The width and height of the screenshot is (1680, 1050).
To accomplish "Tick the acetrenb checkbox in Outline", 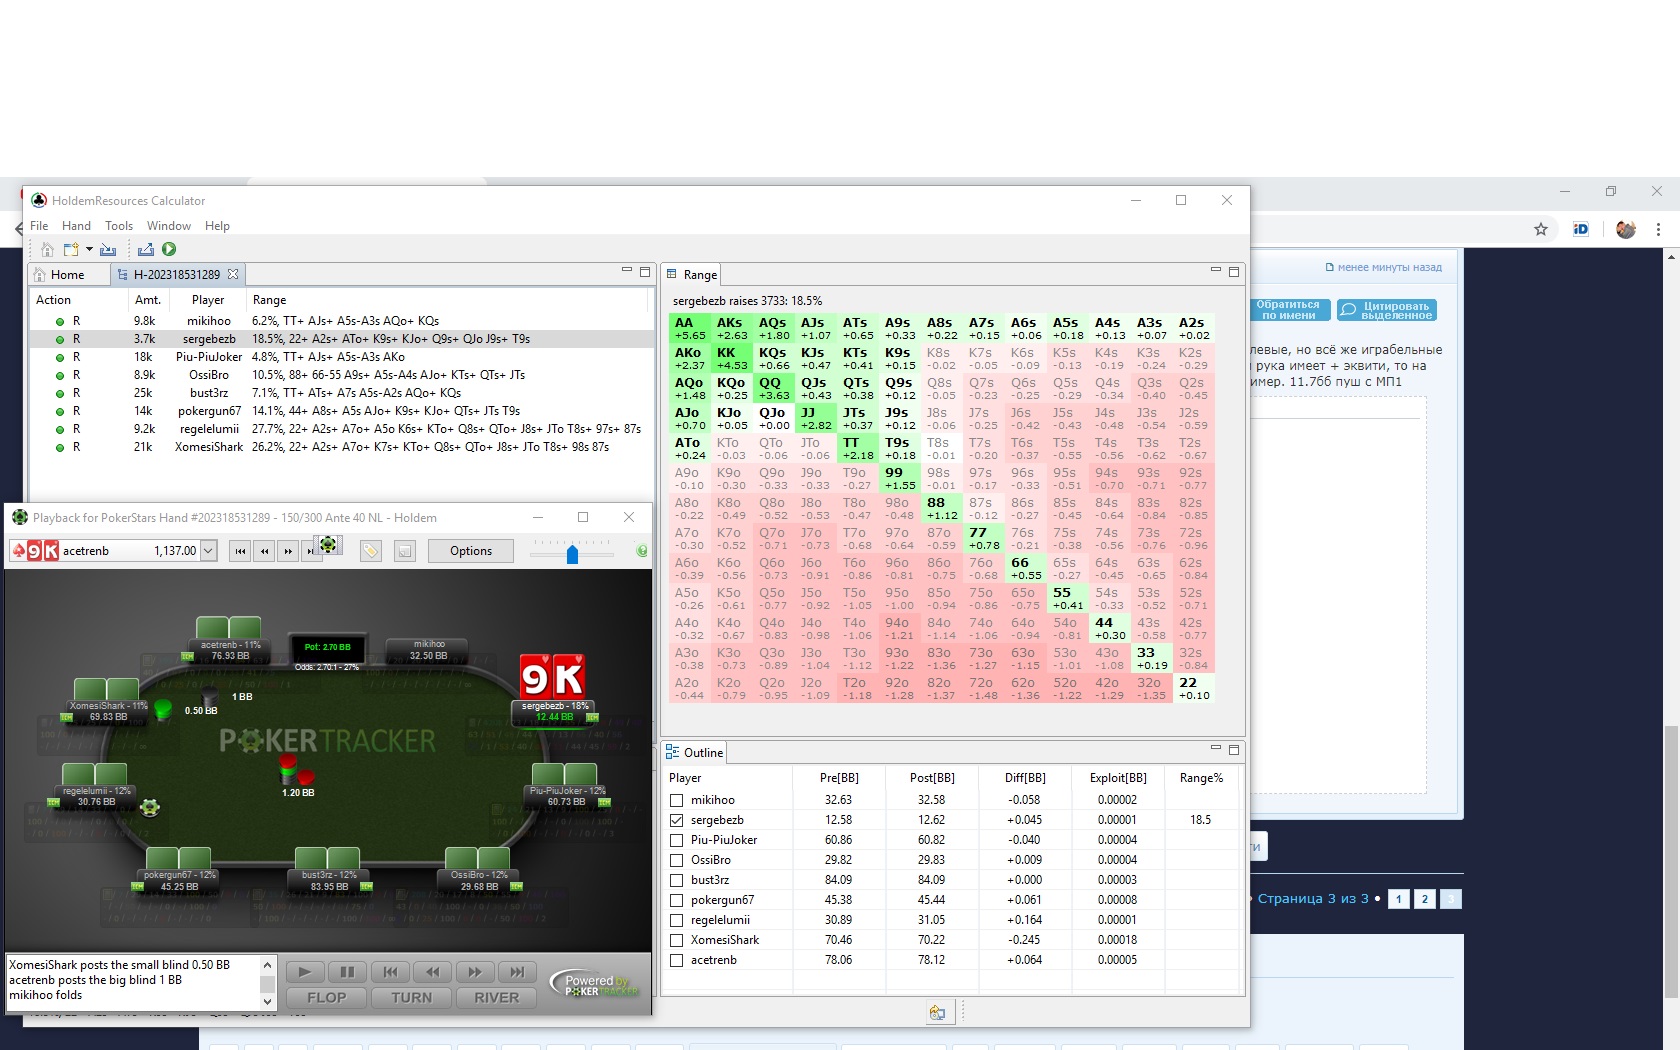I will pyautogui.click(x=677, y=960).
